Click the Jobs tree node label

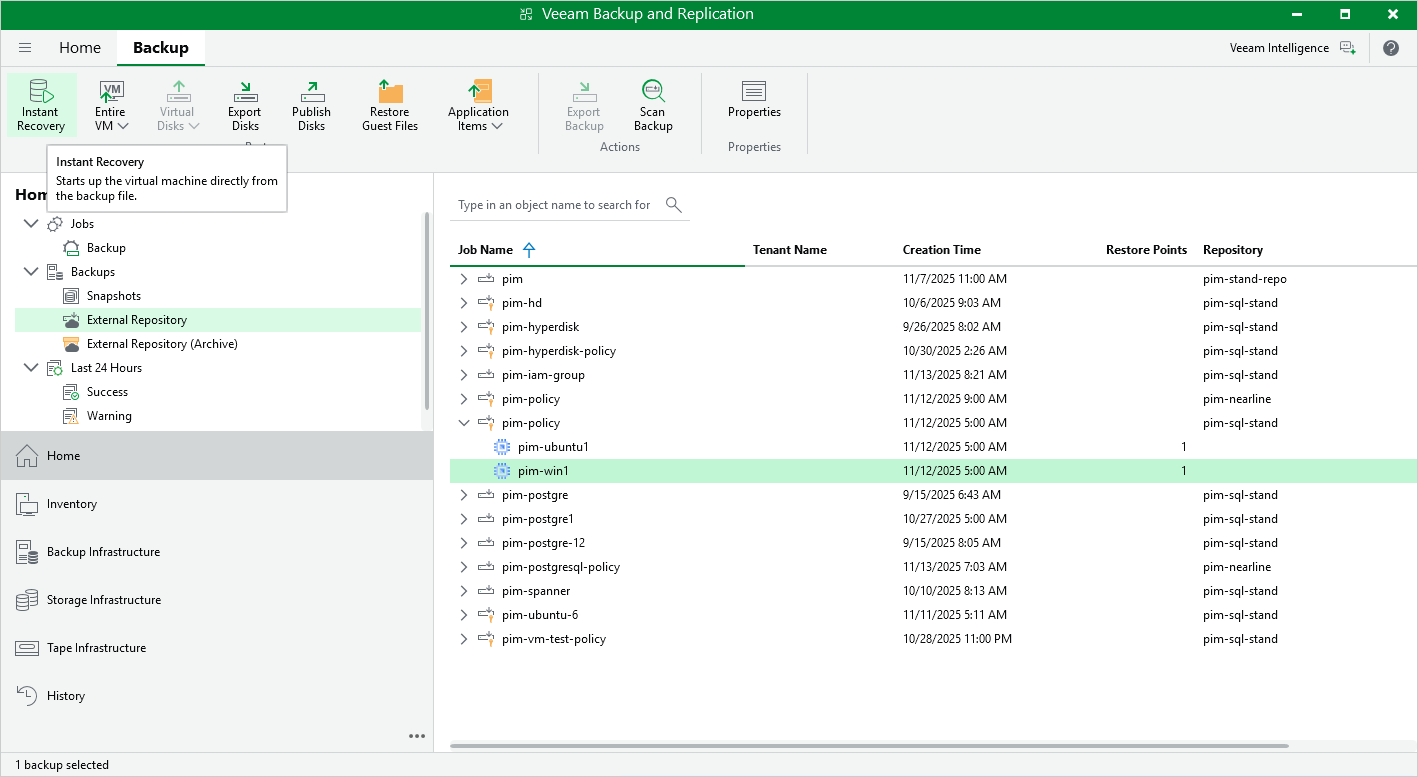tap(82, 224)
